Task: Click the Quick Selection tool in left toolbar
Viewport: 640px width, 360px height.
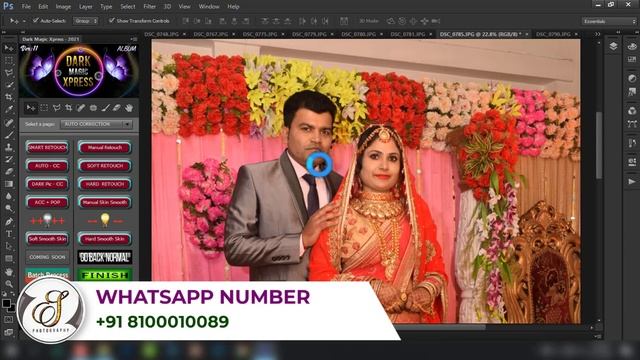Action: tap(9, 85)
